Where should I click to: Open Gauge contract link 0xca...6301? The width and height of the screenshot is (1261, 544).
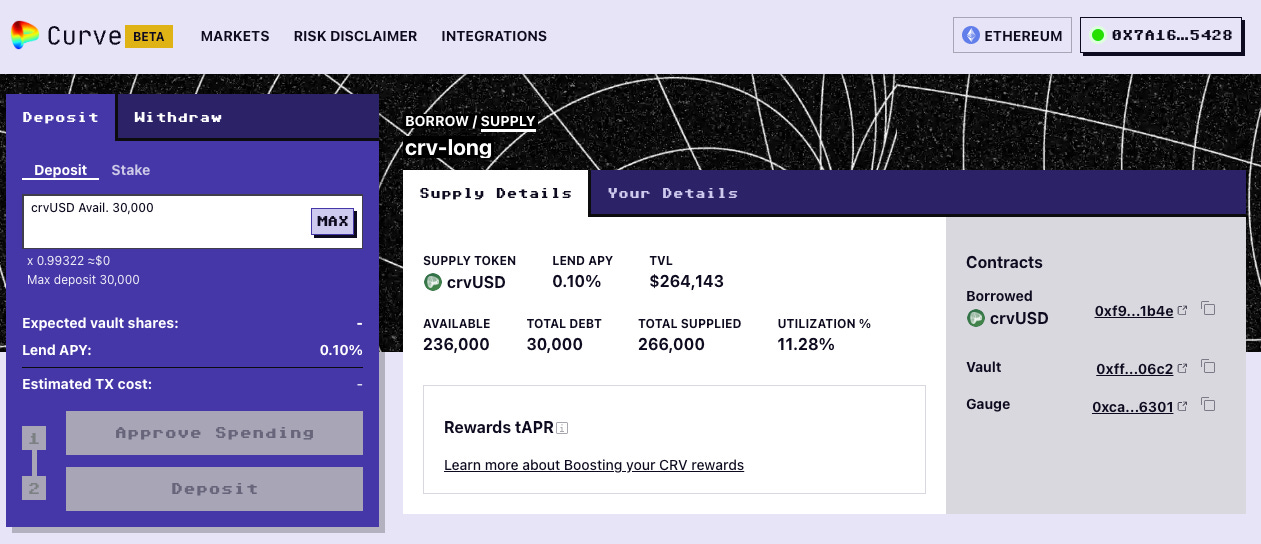pos(1133,407)
